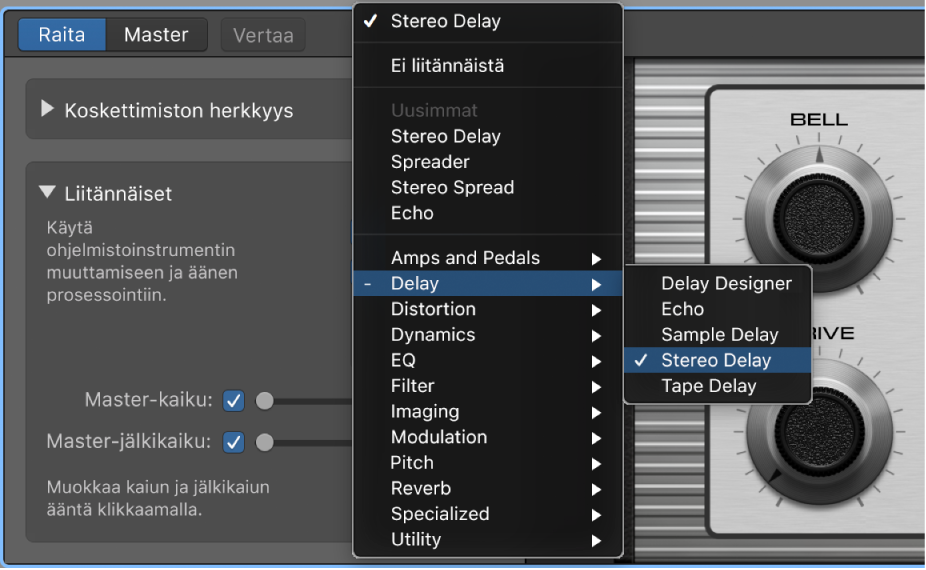Adjust the Master-kaiku slider handle
926x570 pixels.
[265, 400]
